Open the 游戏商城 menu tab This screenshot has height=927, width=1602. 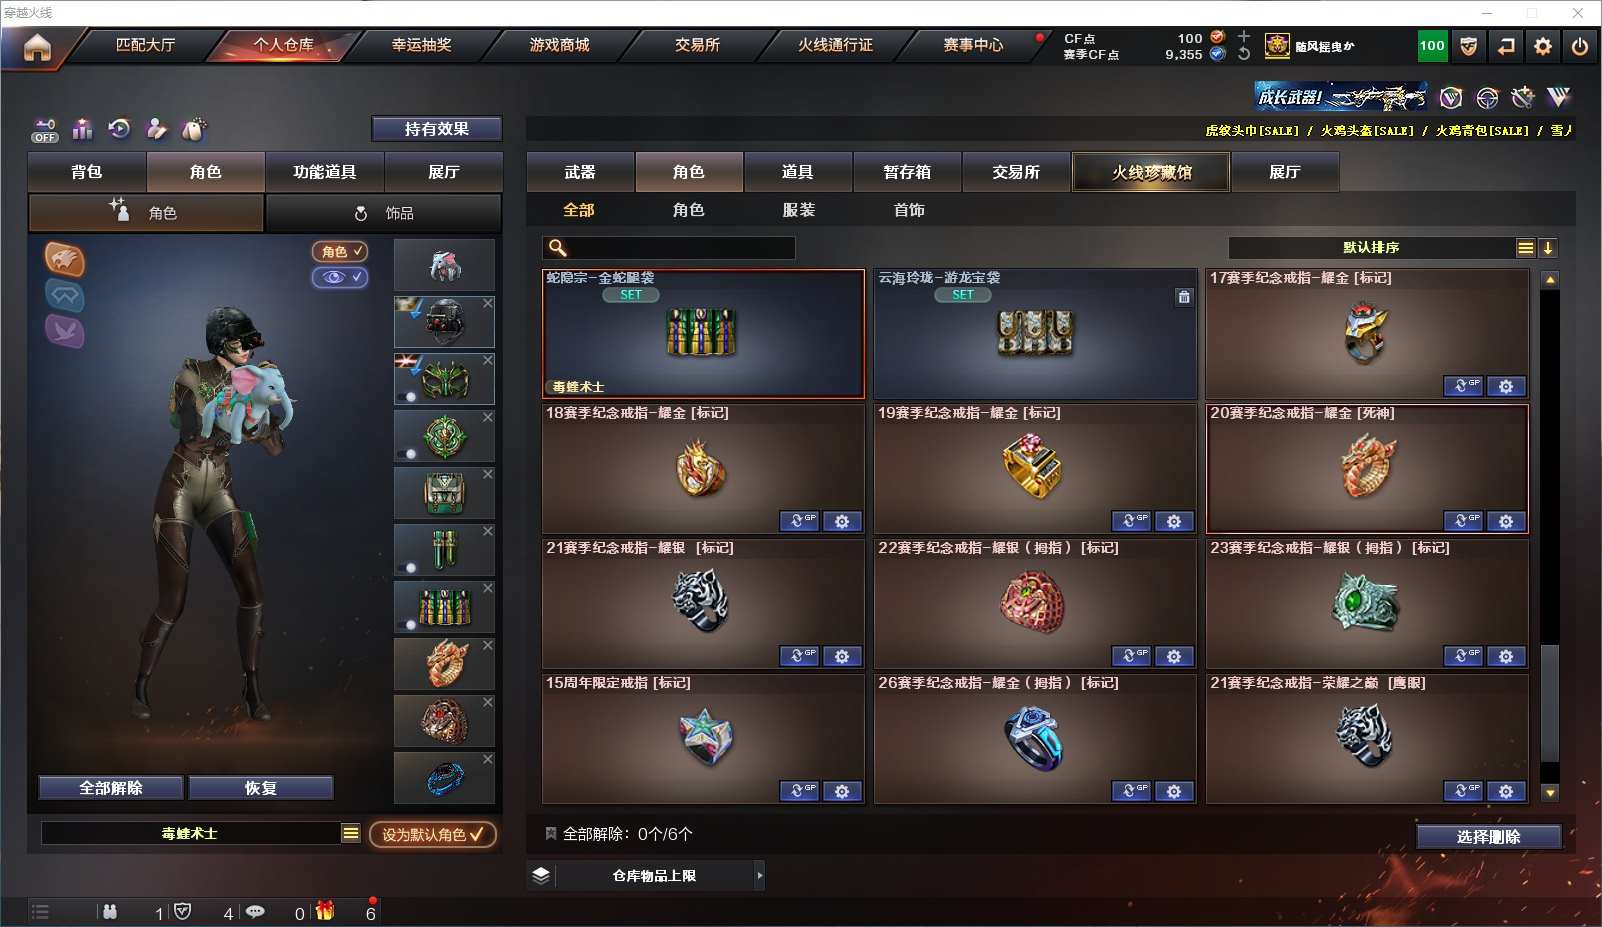(x=559, y=45)
